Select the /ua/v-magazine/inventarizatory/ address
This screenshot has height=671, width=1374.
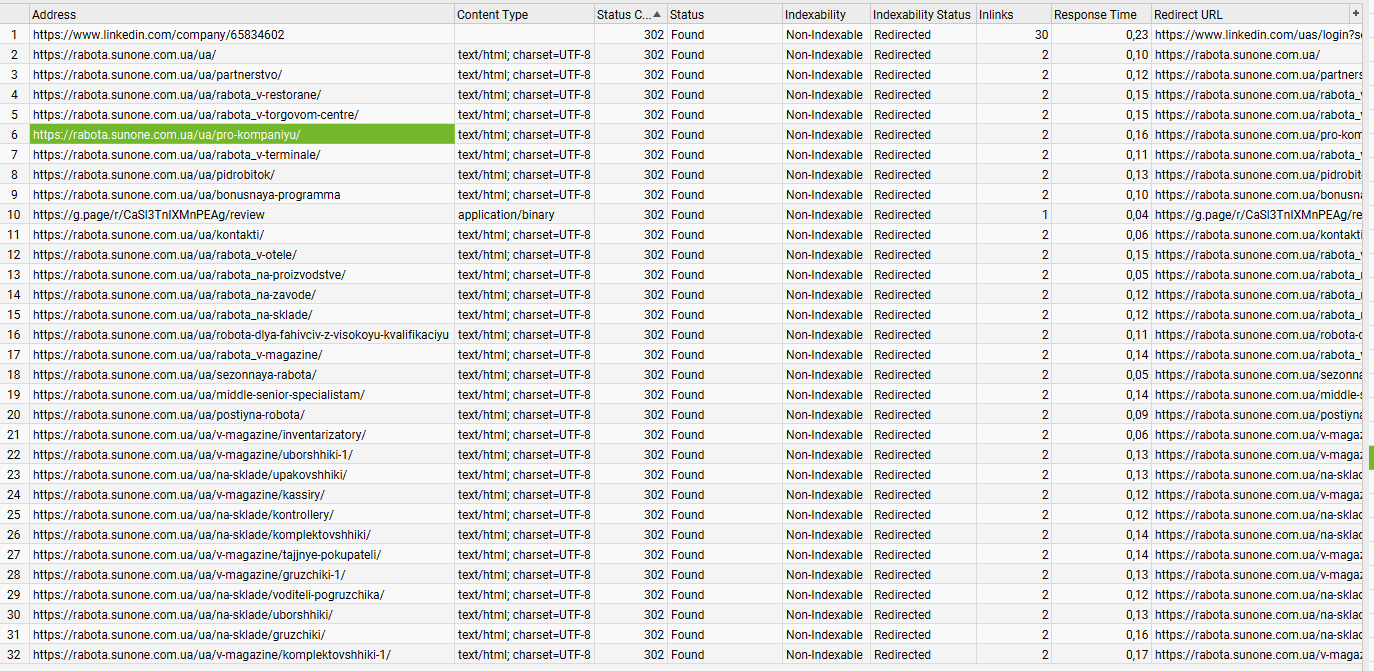199,435
